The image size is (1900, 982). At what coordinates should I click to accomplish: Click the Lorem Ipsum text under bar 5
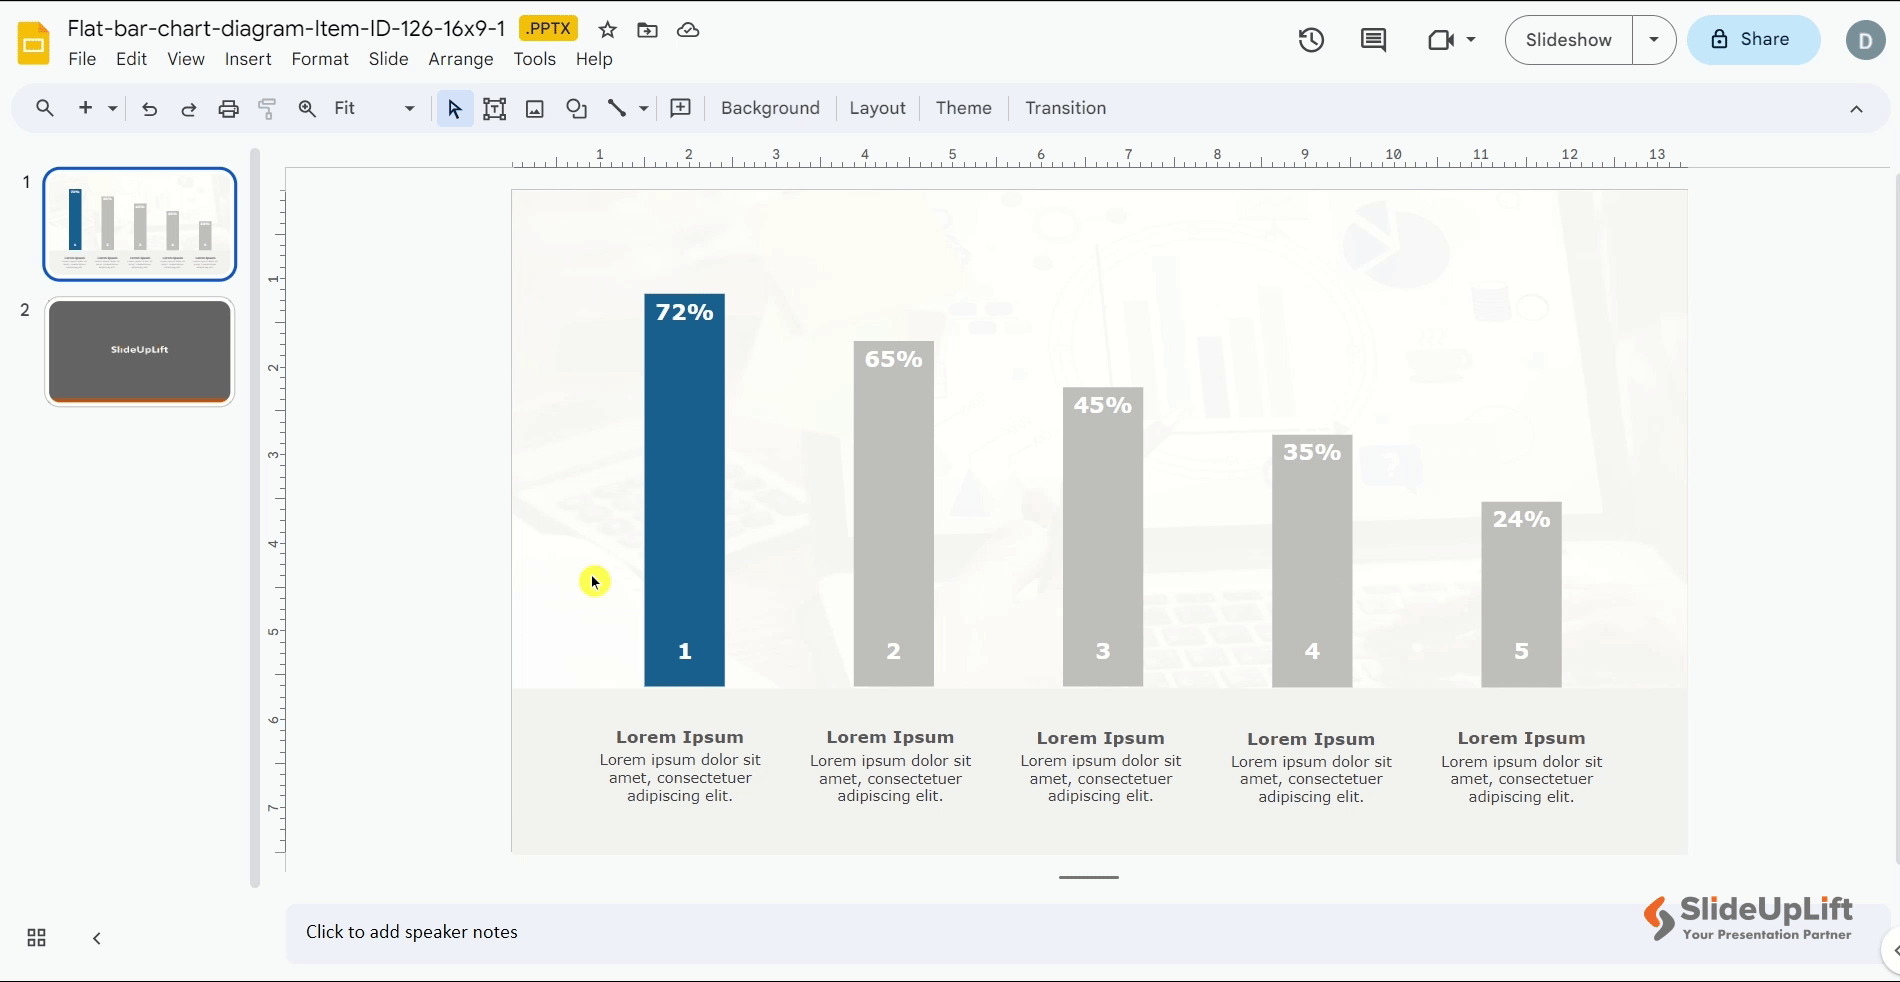(1521, 738)
